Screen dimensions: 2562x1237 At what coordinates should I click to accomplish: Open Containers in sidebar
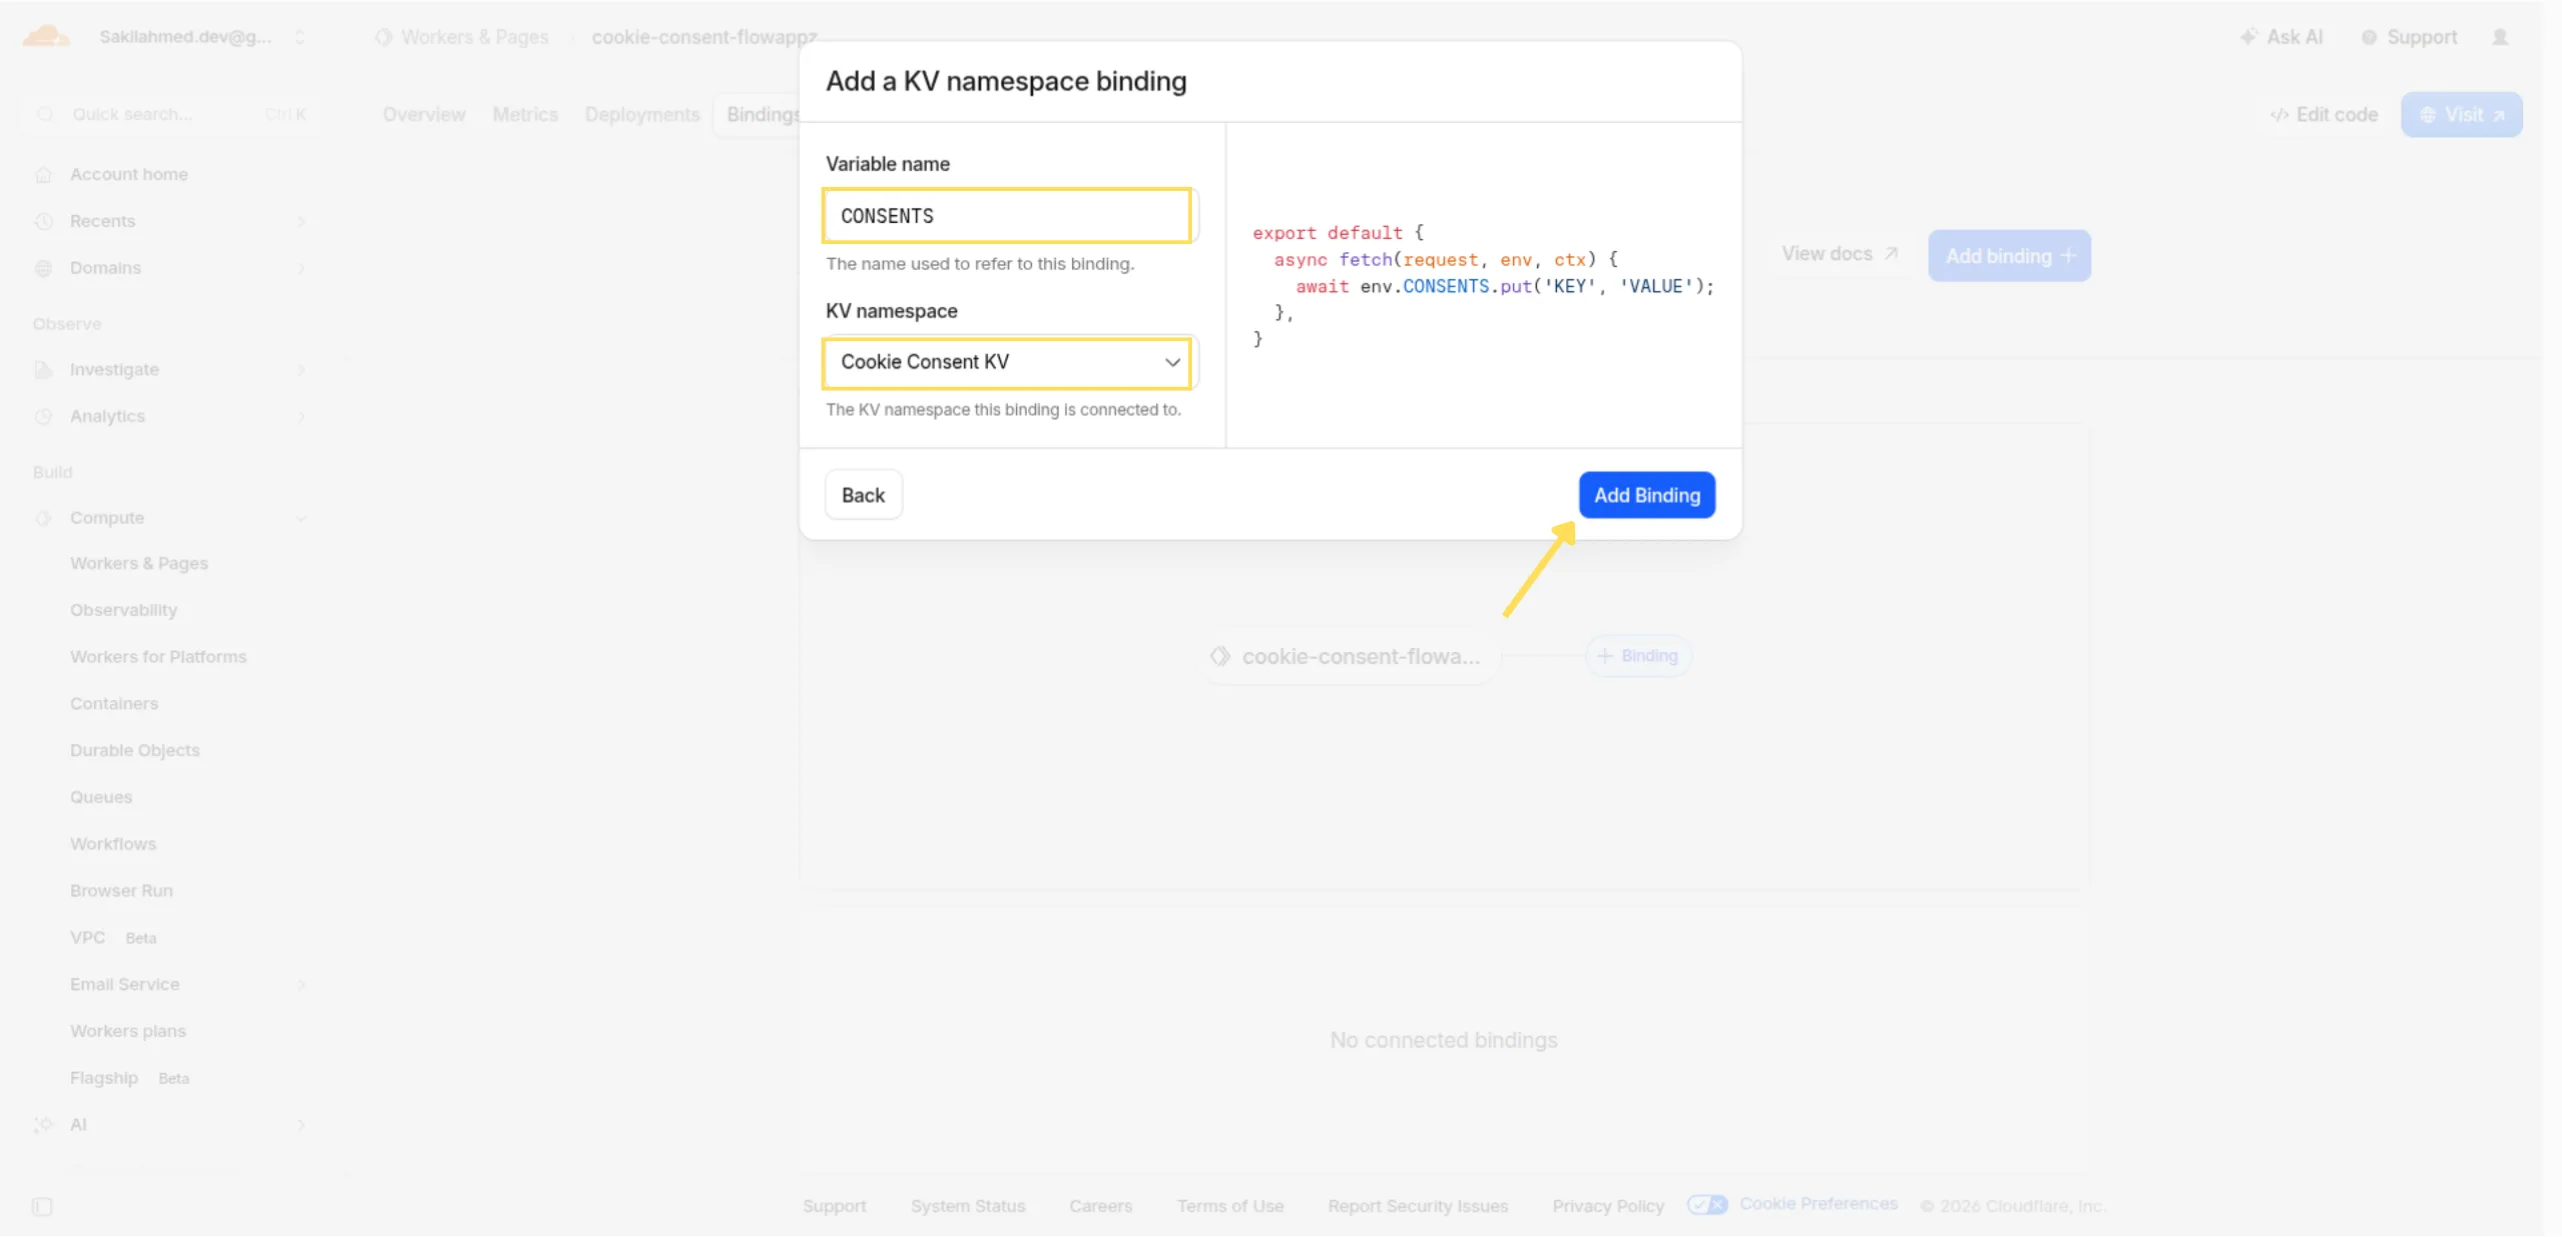114,703
